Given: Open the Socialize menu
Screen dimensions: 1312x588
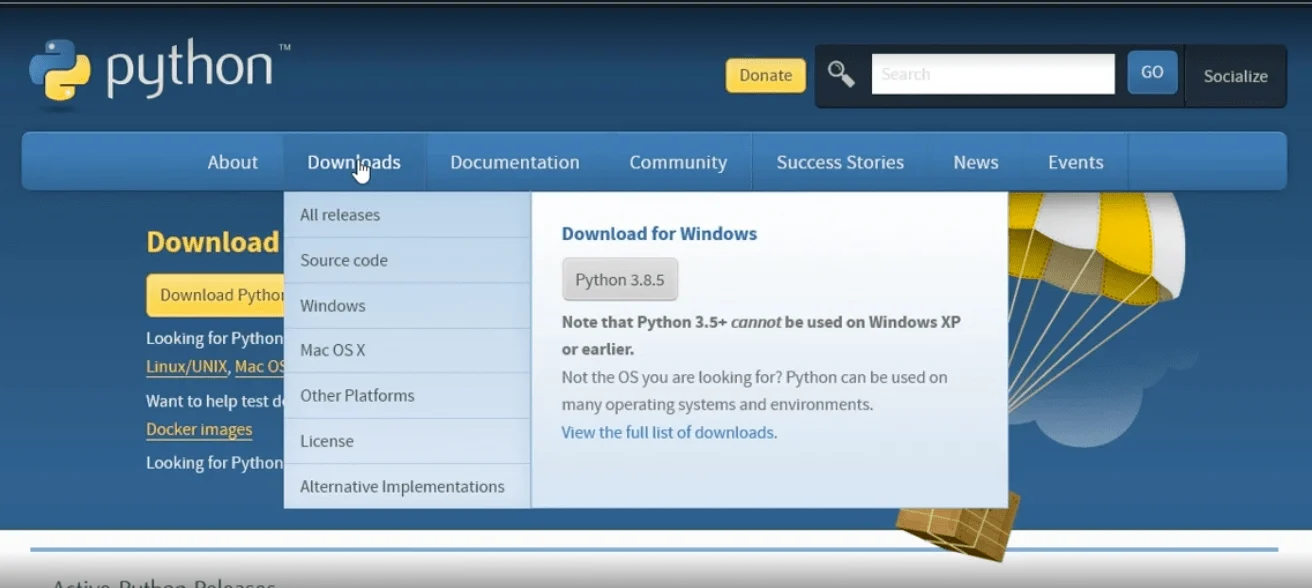Looking at the screenshot, I should 1235,76.
